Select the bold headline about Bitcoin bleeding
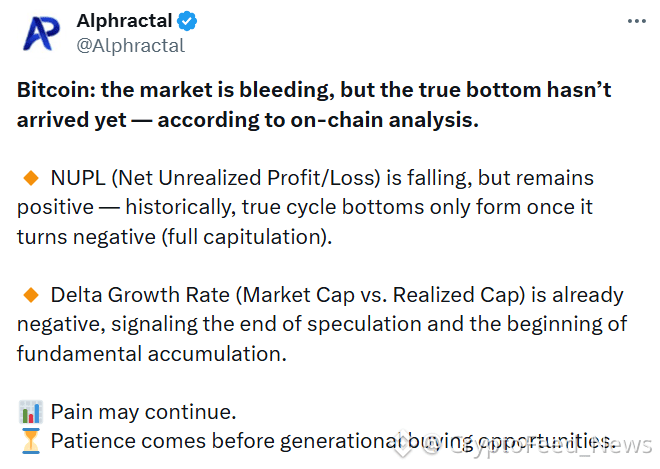The height and width of the screenshot is (469, 660). tap(314, 105)
